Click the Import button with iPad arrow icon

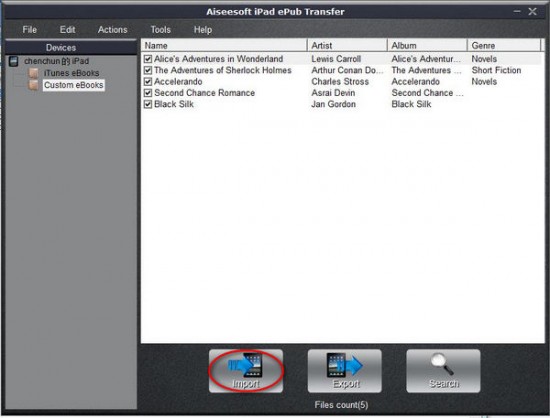click(x=246, y=371)
